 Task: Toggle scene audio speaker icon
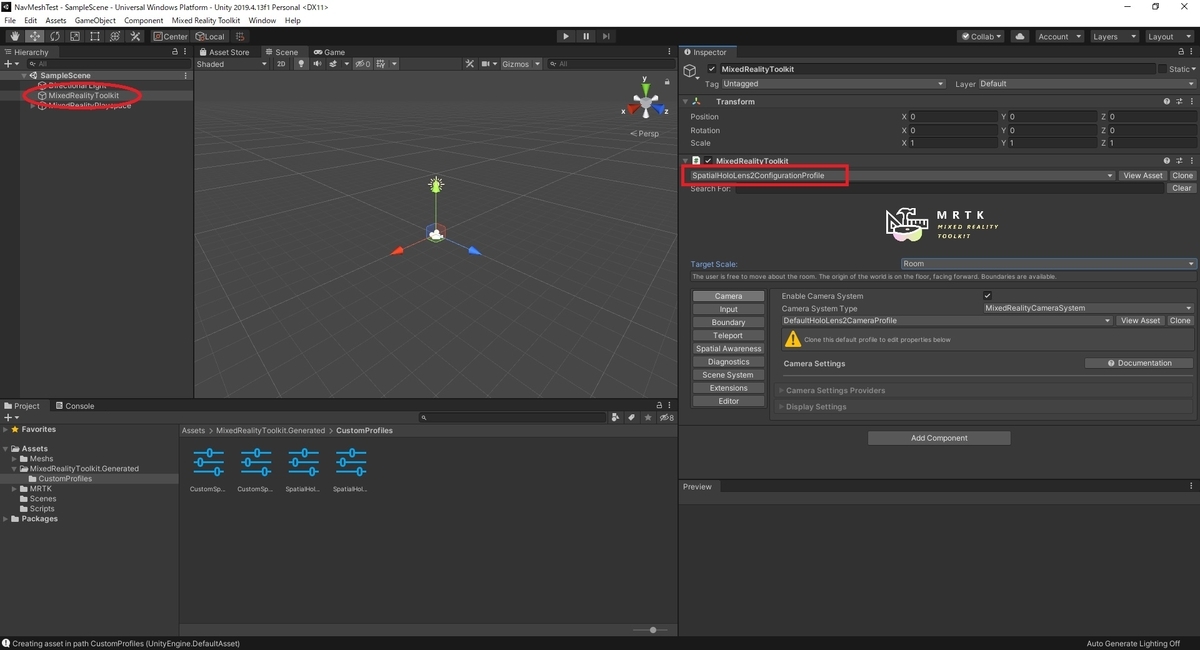pyautogui.click(x=317, y=64)
